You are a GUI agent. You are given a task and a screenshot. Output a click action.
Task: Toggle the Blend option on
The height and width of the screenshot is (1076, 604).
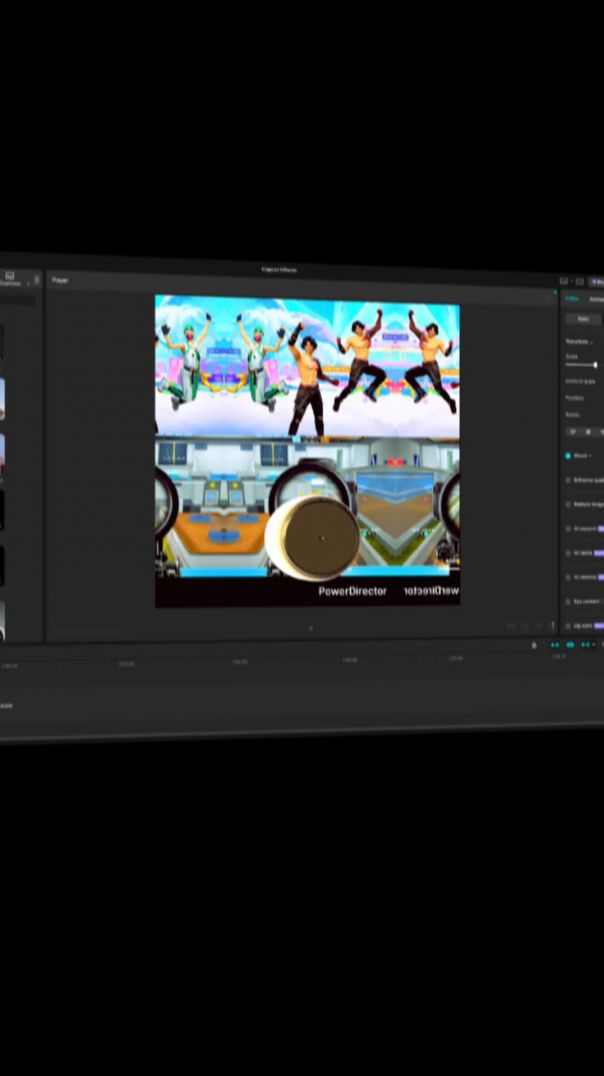tap(568, 456)
